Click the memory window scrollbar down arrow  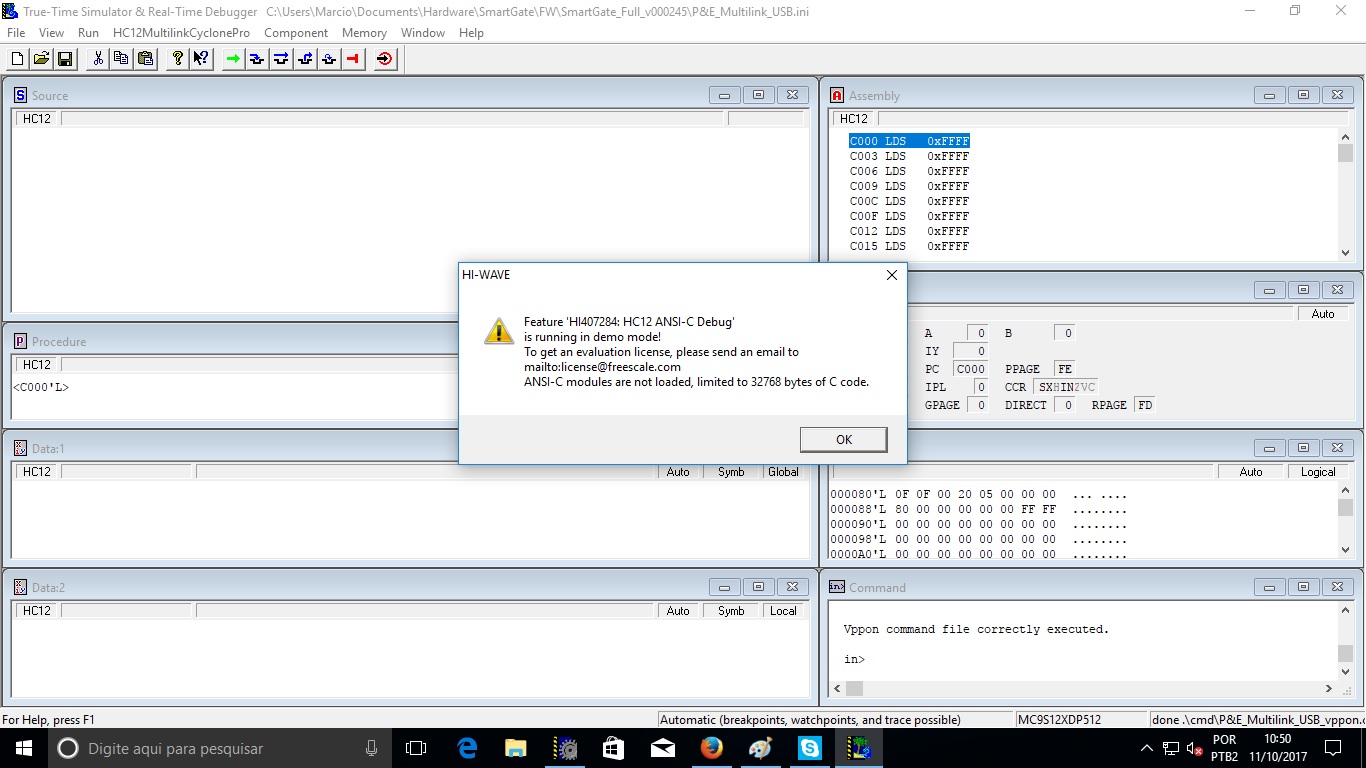pos(1346,550)
